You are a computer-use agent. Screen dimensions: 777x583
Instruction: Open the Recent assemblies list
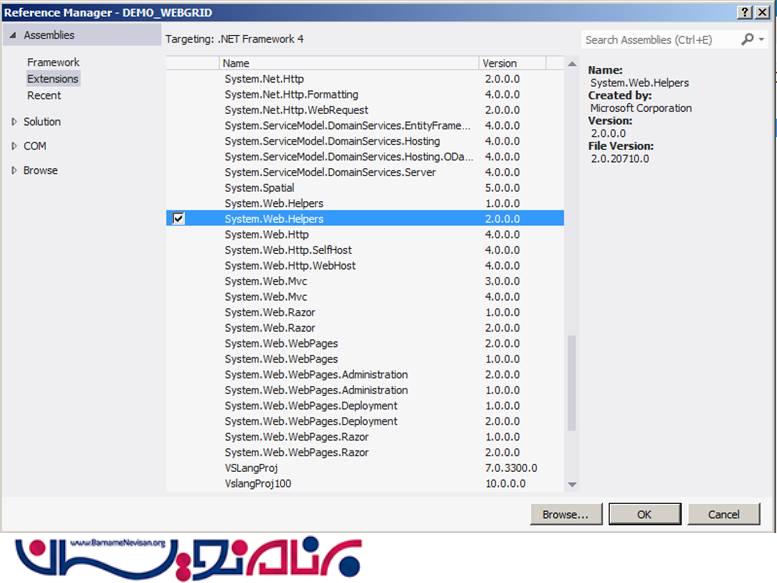point(44,96)
